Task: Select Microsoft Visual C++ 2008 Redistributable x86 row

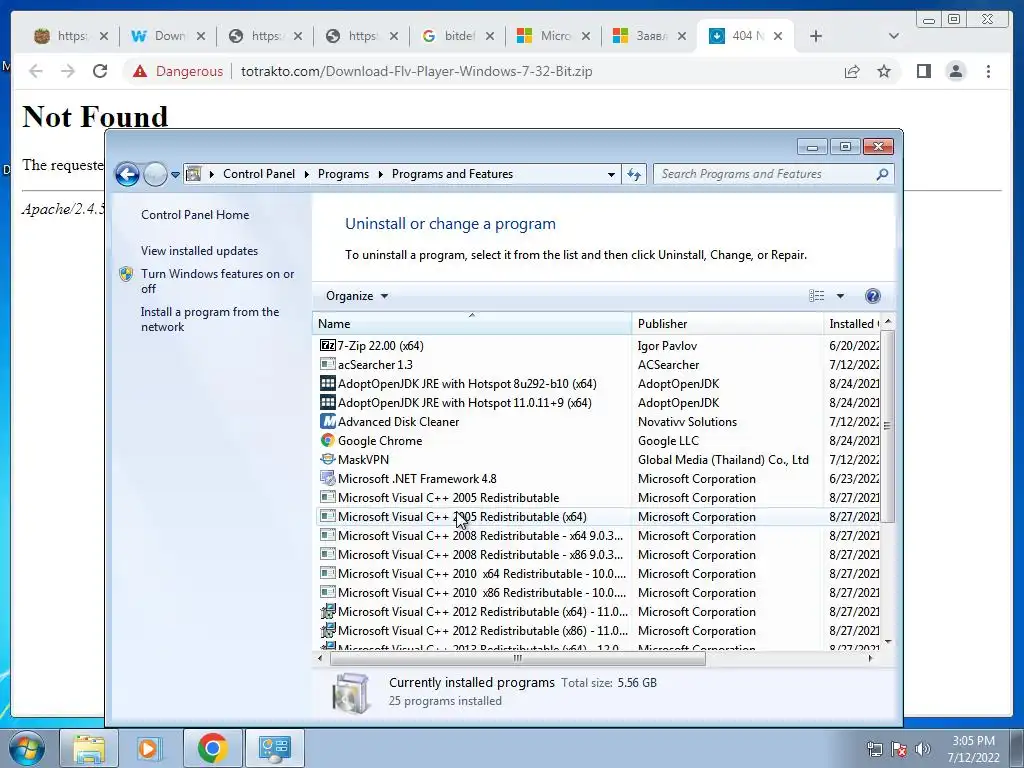Action: tap(598, 554)
